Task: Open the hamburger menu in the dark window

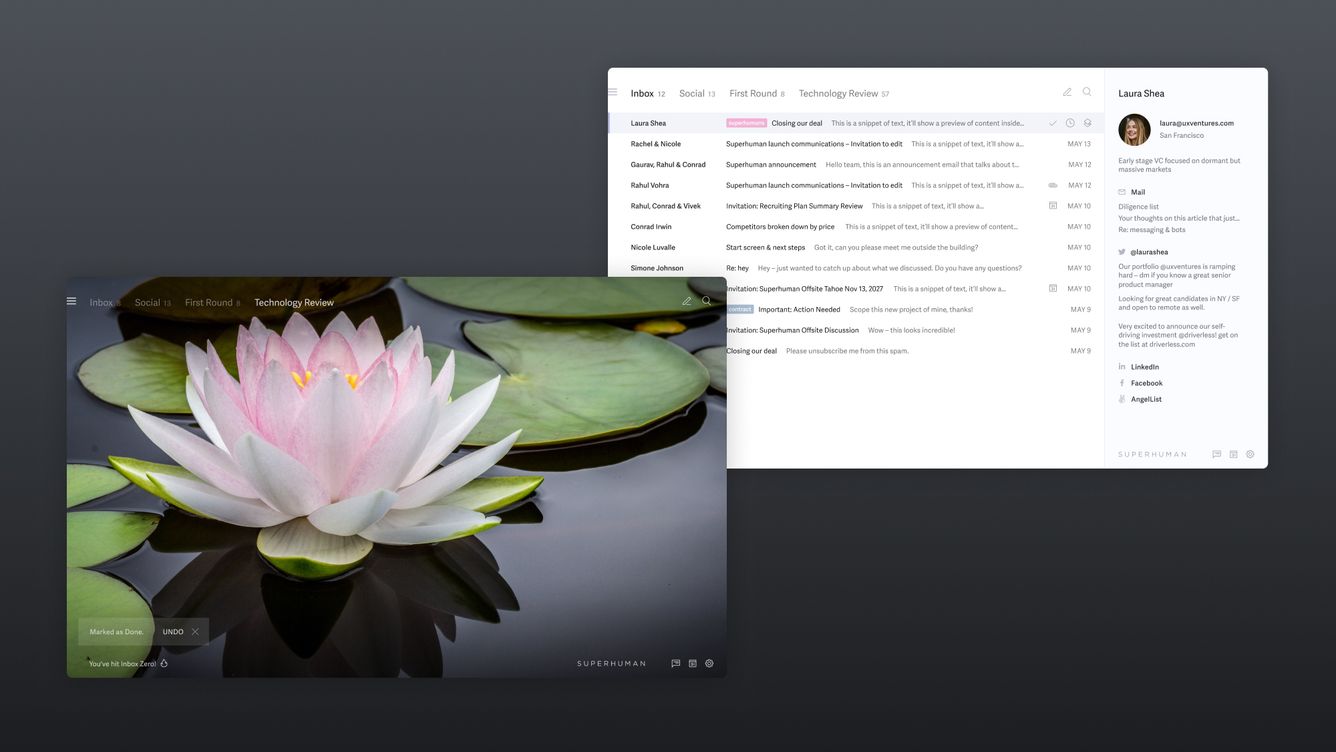Action: [x=70, y=301]
